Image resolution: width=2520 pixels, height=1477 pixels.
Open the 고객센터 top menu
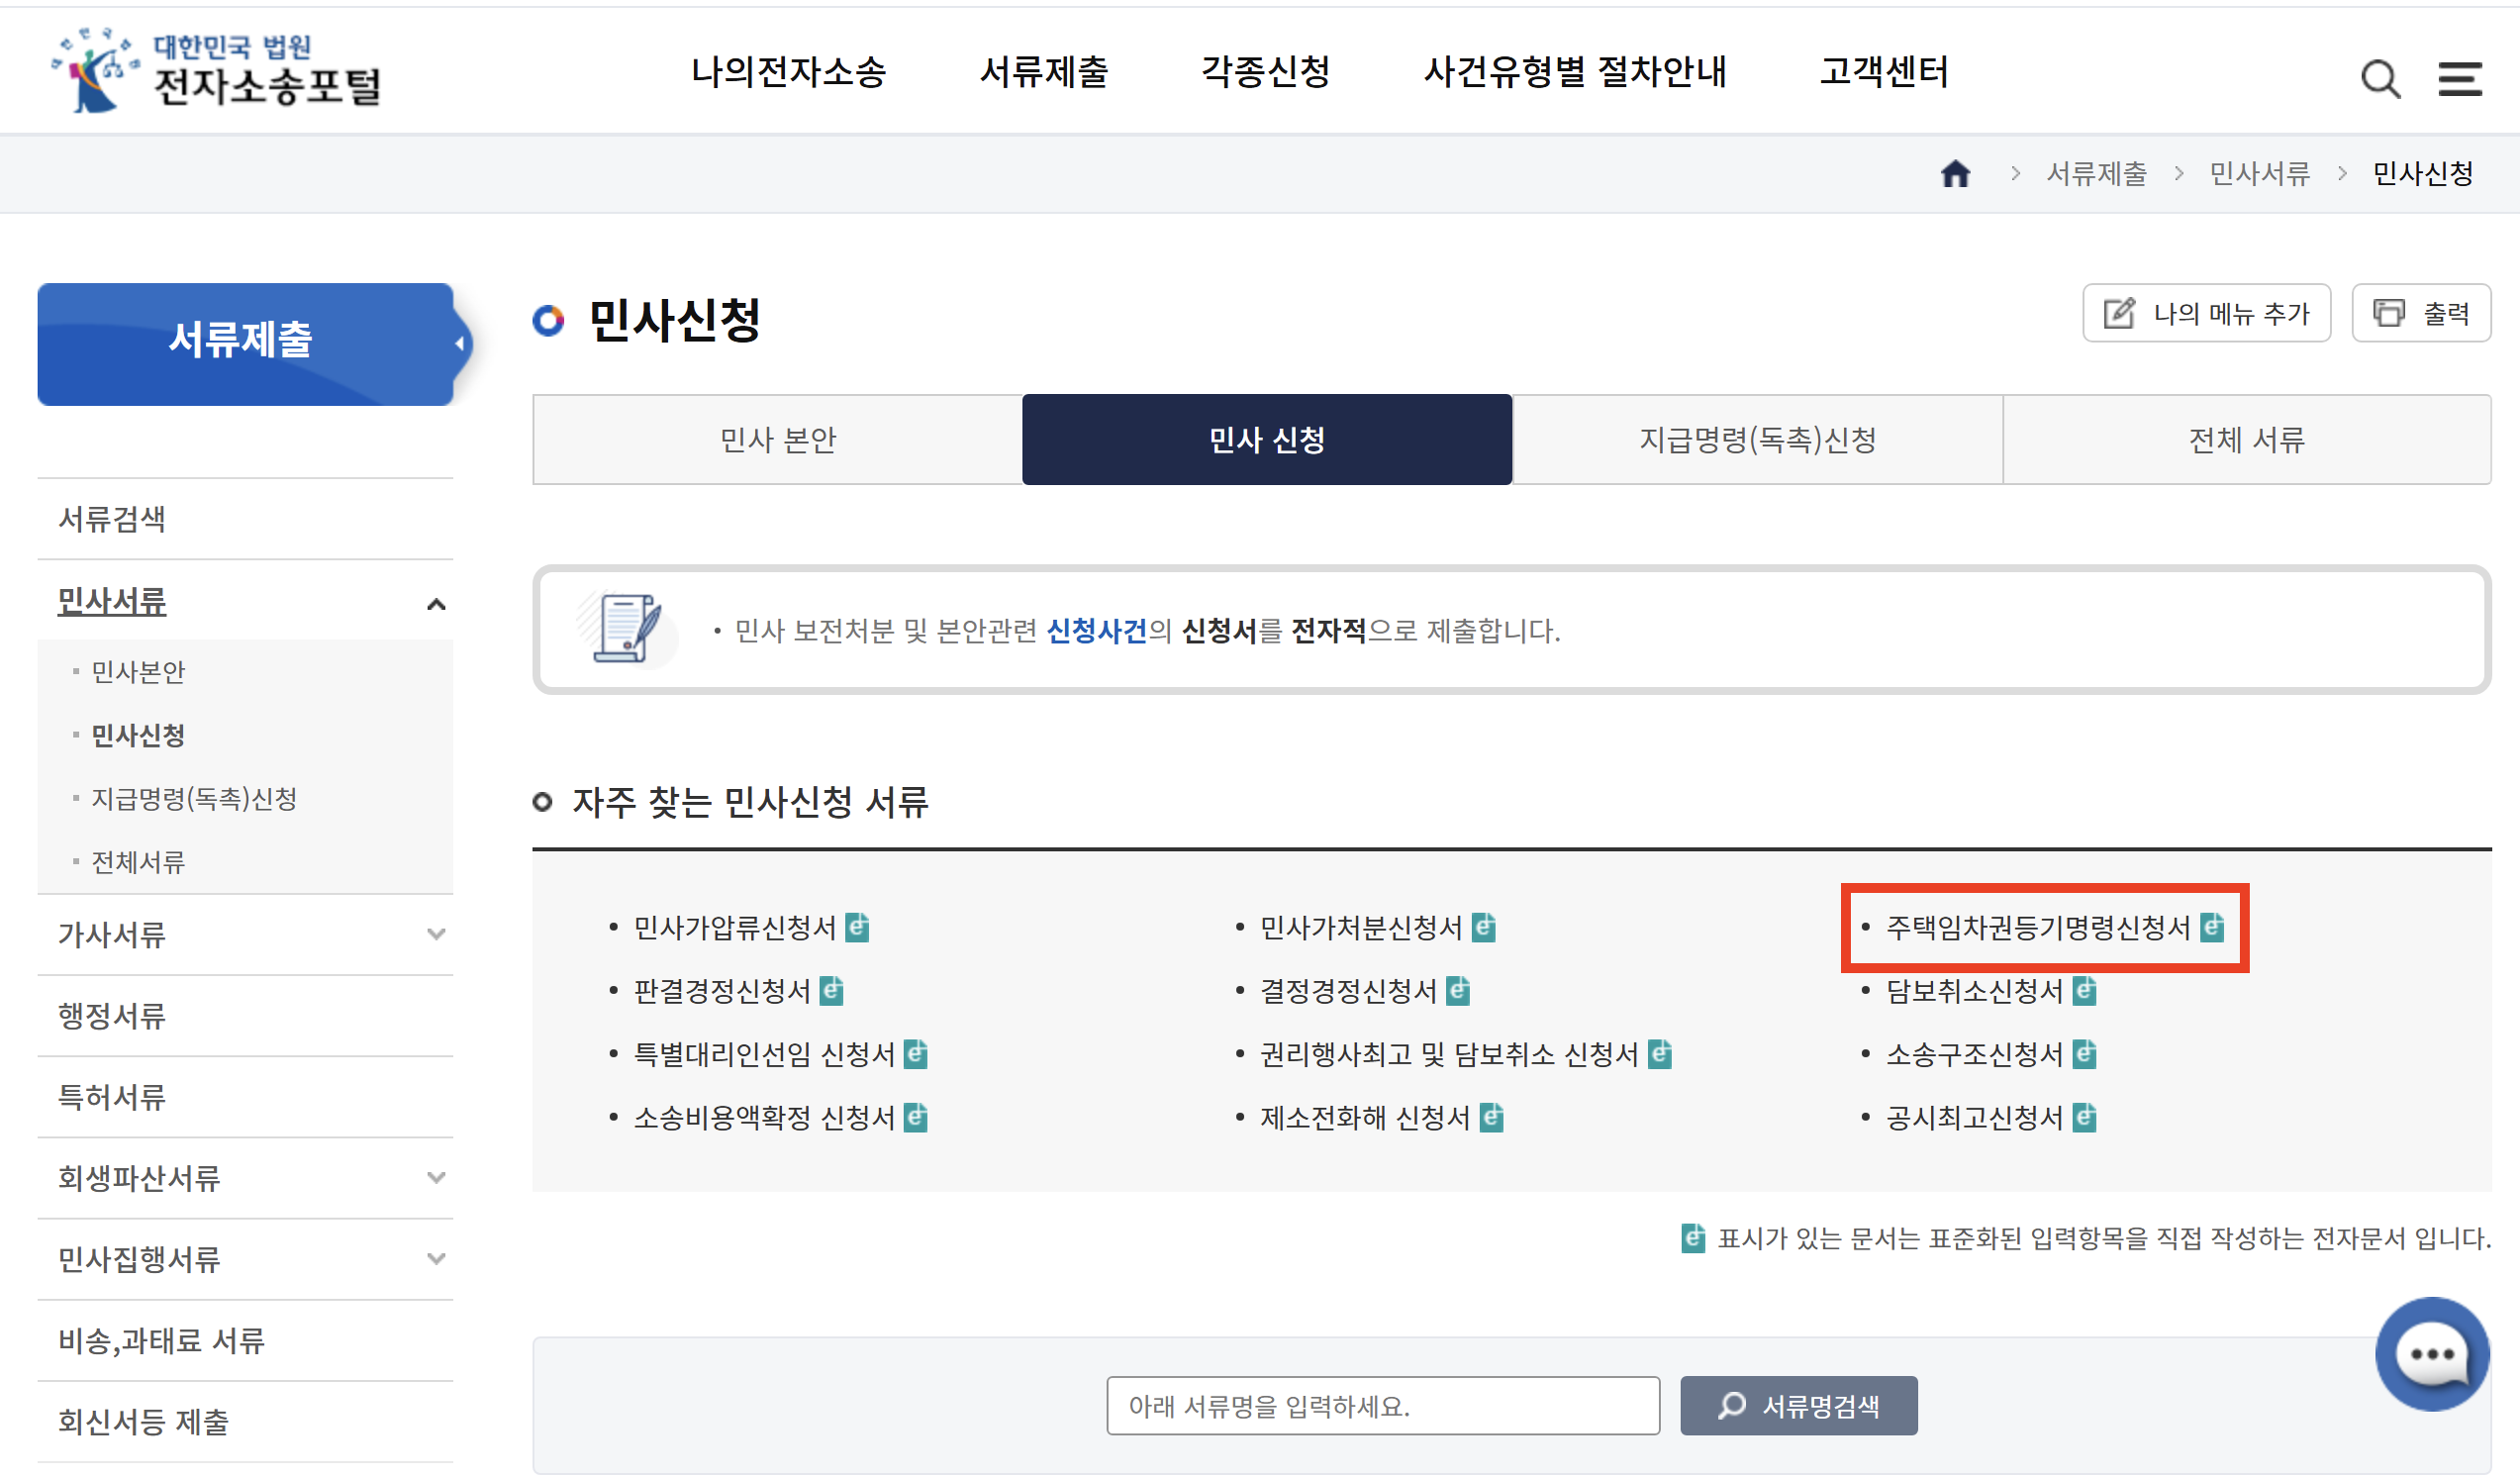(1883, 72)
